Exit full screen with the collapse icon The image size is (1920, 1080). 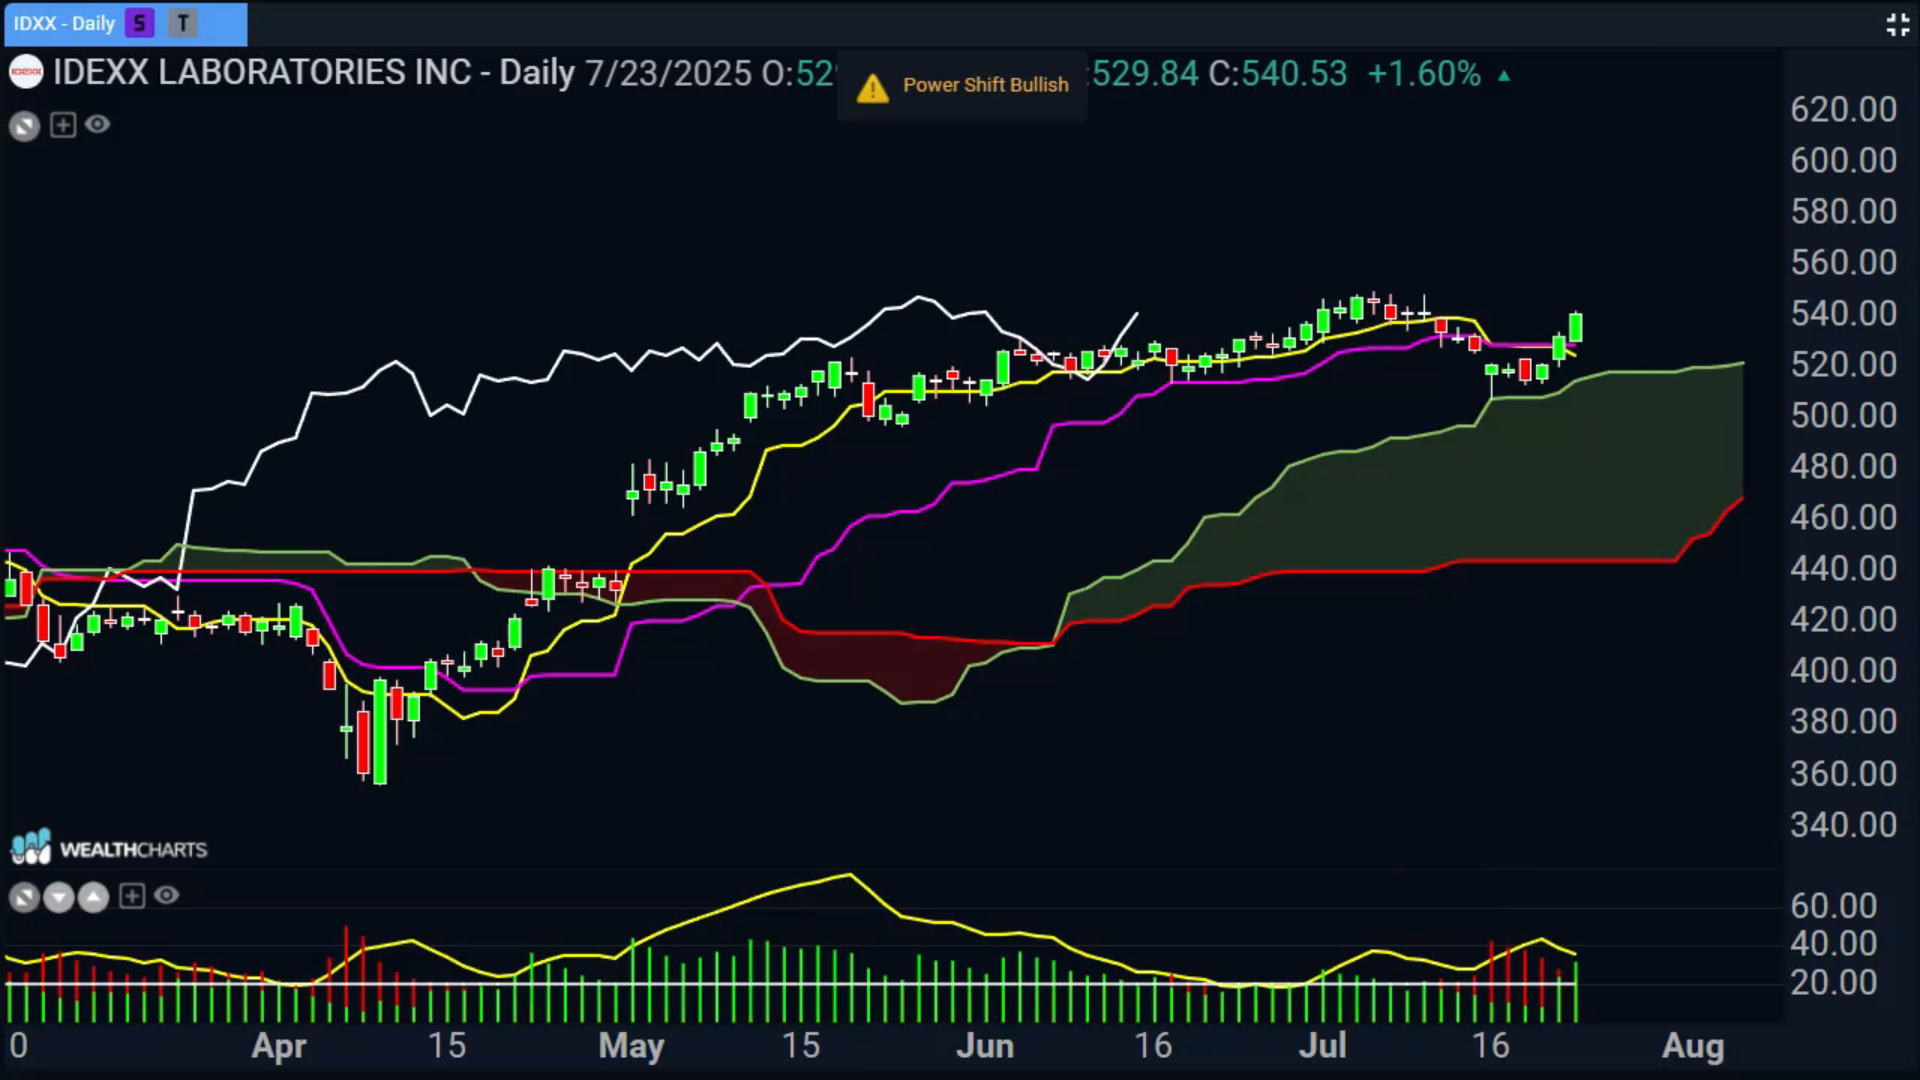(1897, 24)
